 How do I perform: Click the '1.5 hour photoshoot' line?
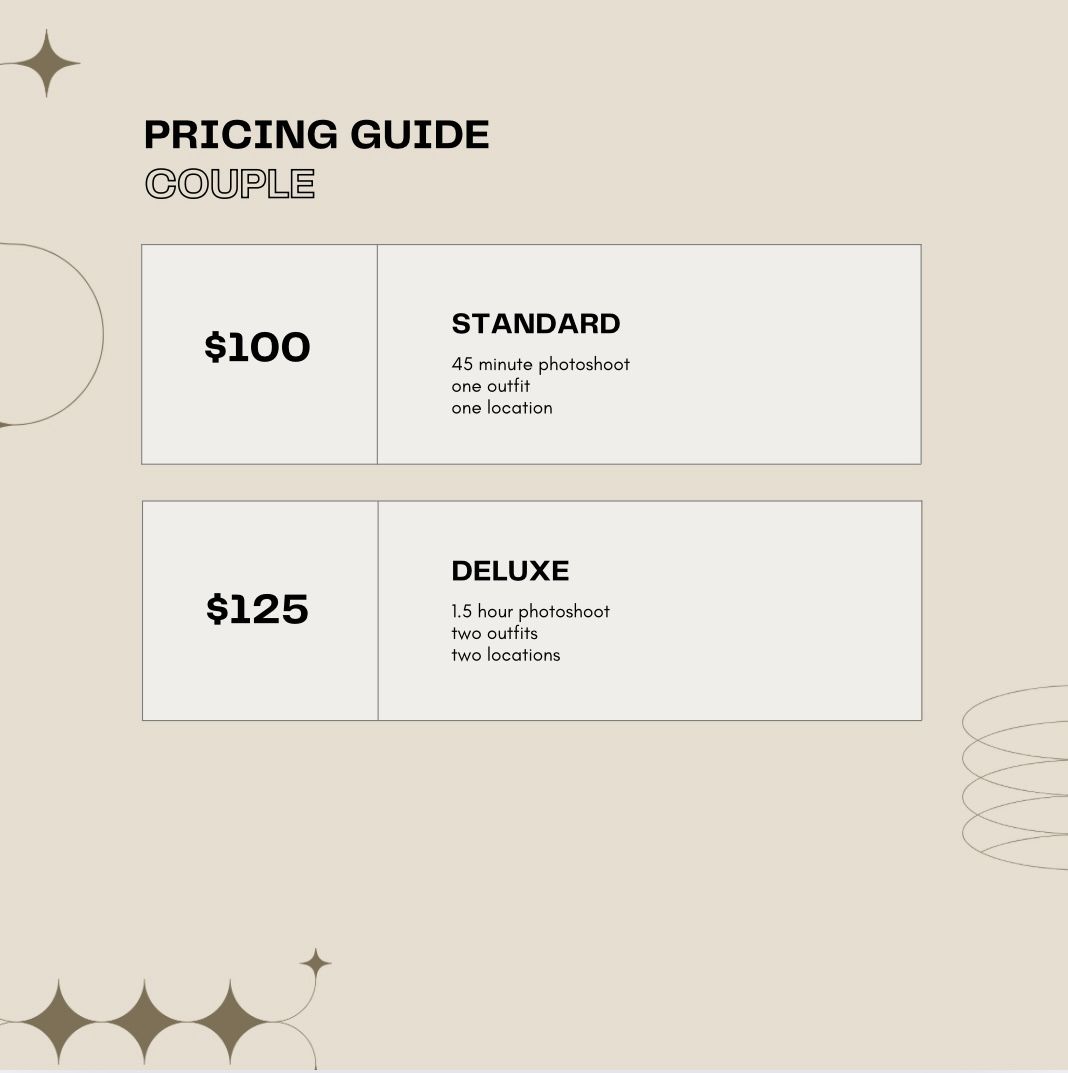[x=530, y=611]
